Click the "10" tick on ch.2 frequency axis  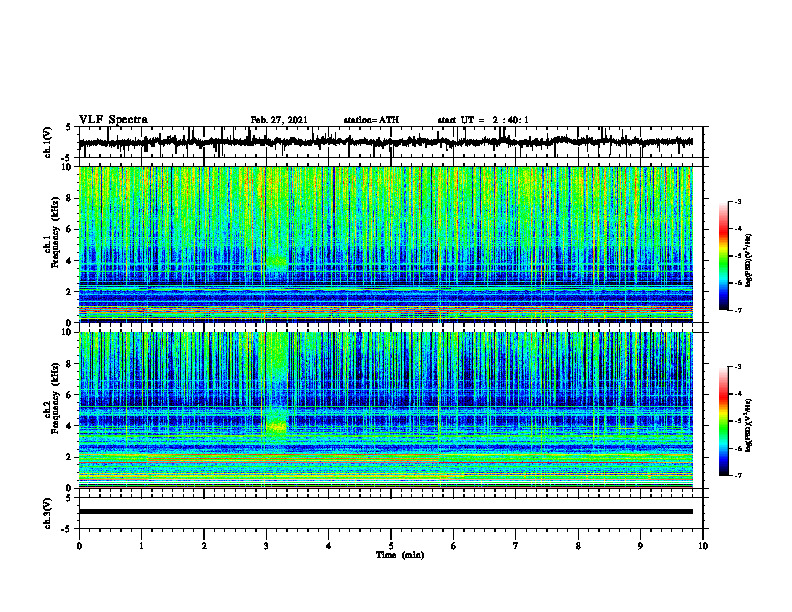click(68, 332)
